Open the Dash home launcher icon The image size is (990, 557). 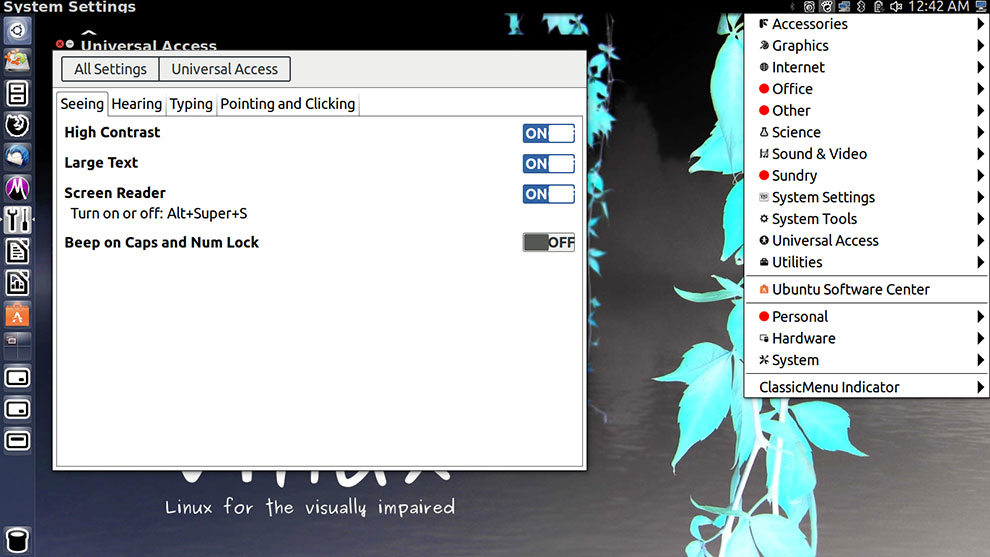(17, 30)
